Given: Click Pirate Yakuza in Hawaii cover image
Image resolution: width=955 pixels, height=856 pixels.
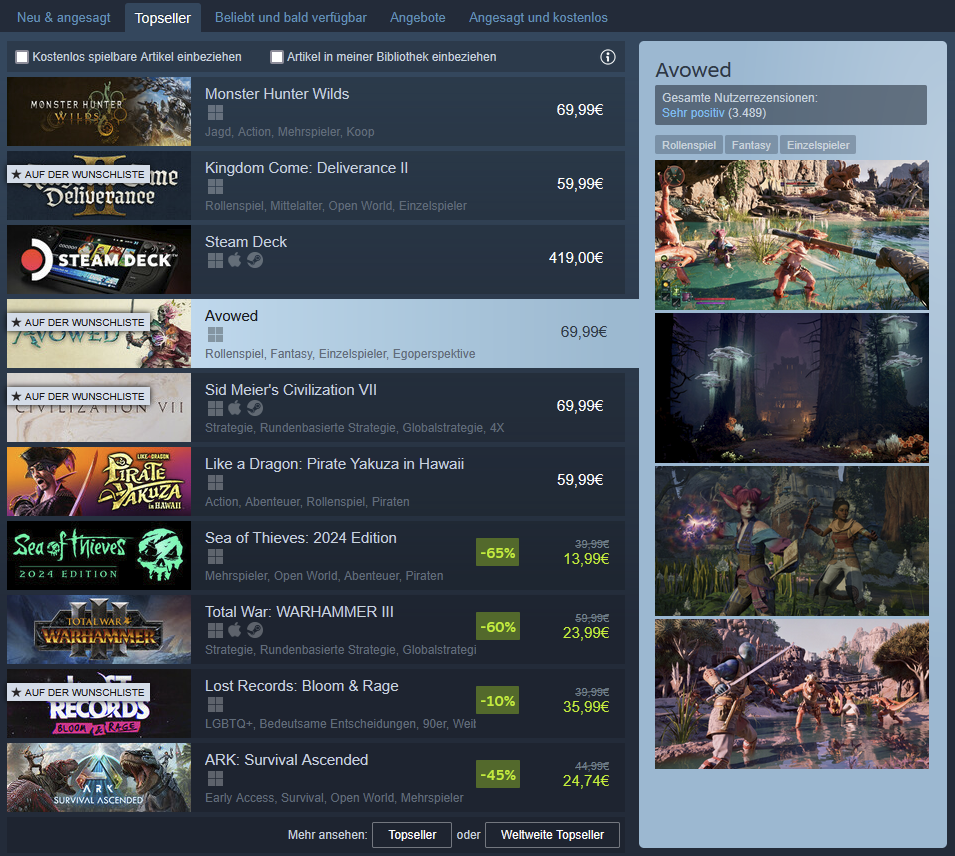Looking at the screenshot, I should (x=99, y=481).
